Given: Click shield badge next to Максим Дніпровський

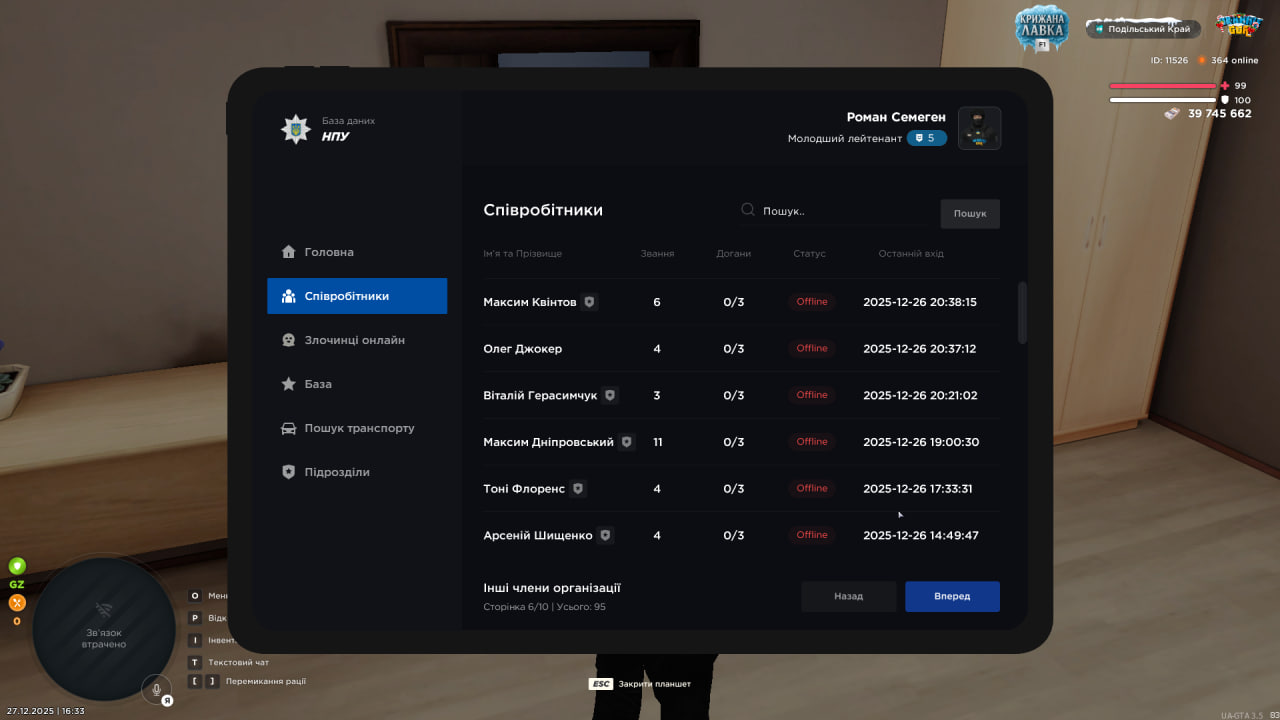Looking at the screenshot, I should [627, 442].
